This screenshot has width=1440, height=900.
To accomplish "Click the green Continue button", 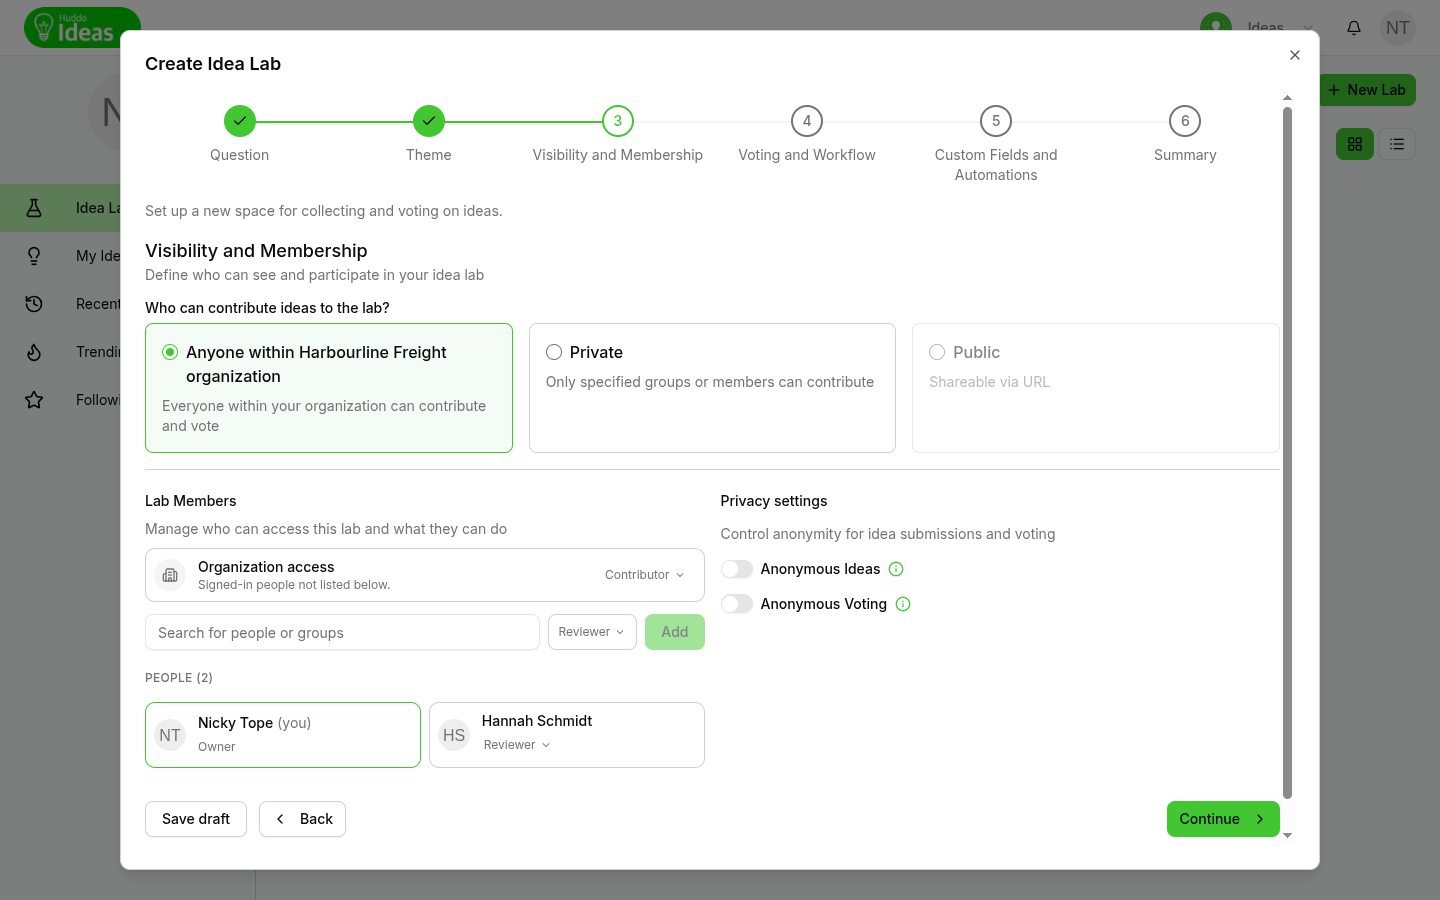I will 1223,819.
